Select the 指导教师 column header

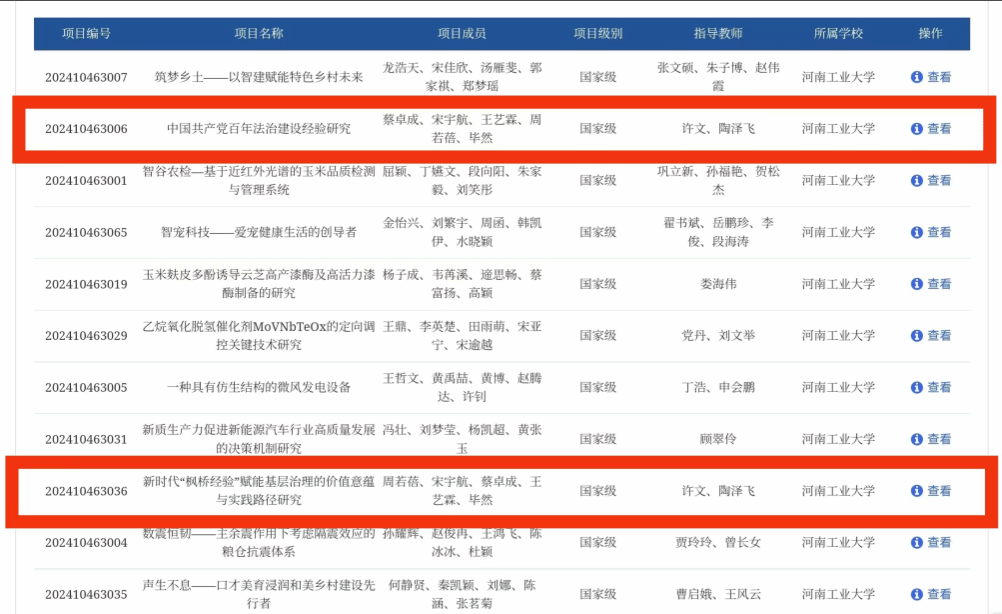(x=718, y=34)
